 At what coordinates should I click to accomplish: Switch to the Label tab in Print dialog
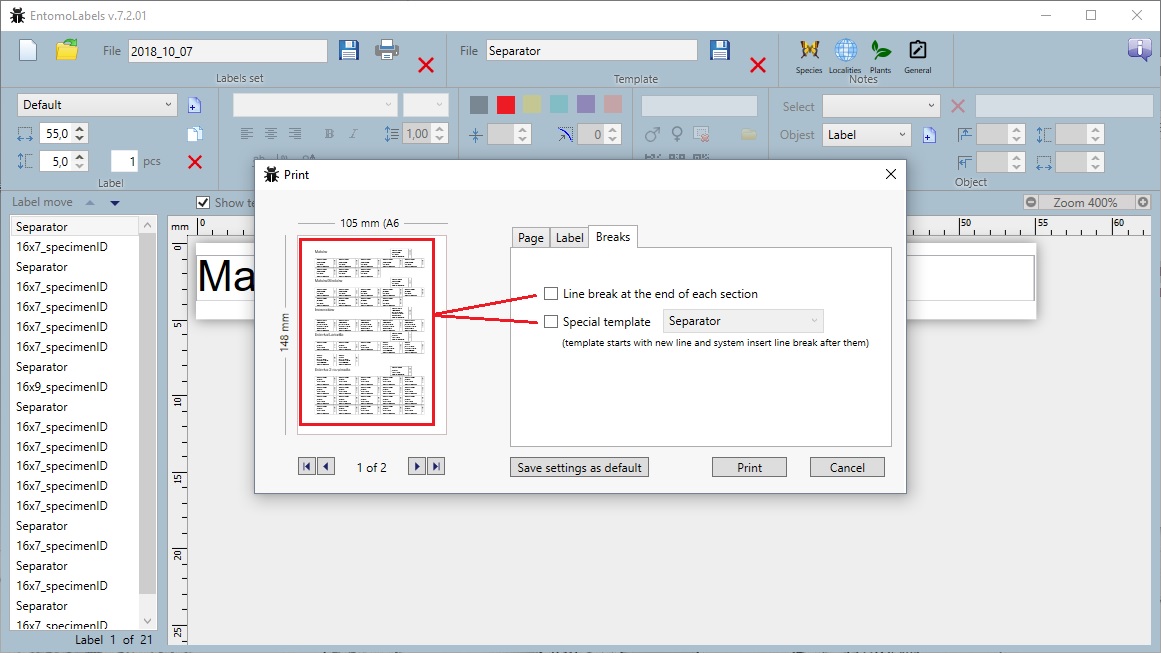point(569,238)
